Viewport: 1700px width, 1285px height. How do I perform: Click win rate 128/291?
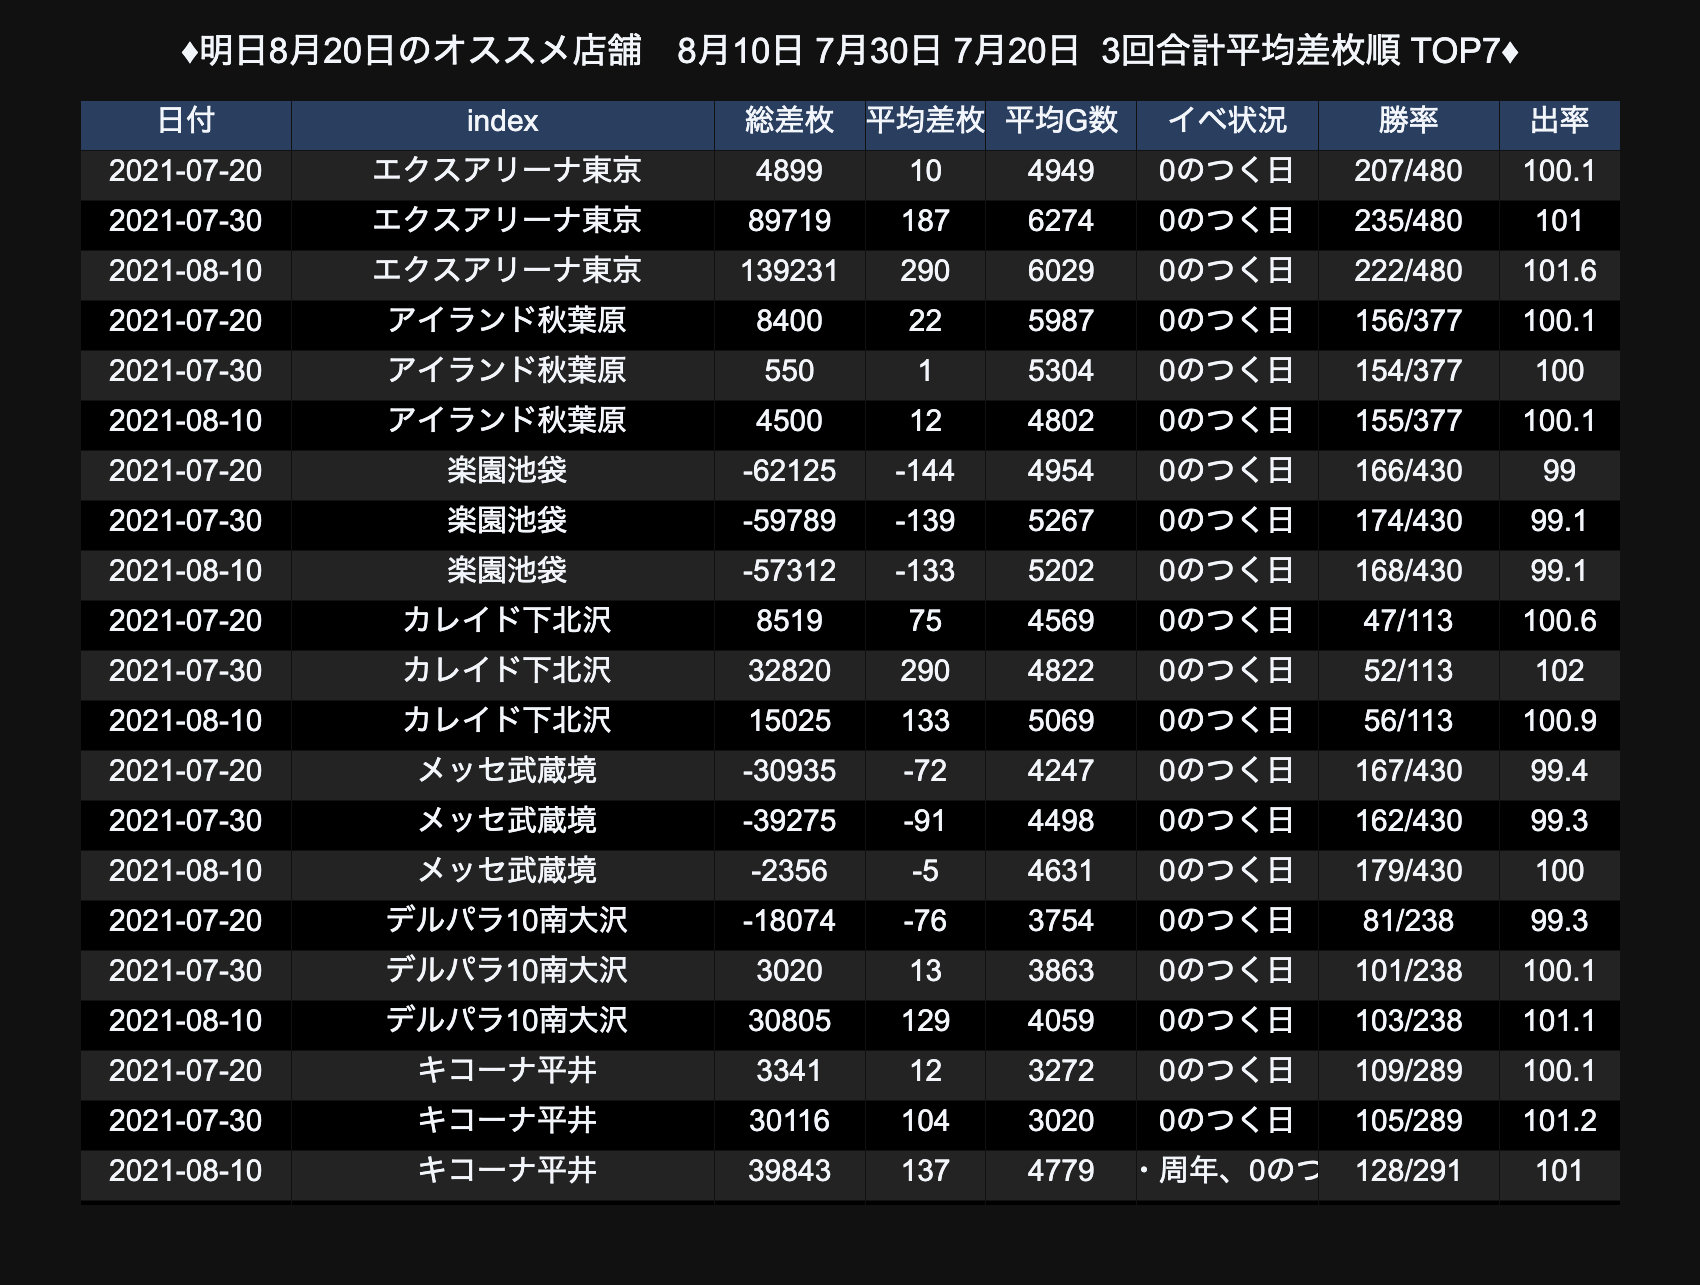click(1408, 1171)
